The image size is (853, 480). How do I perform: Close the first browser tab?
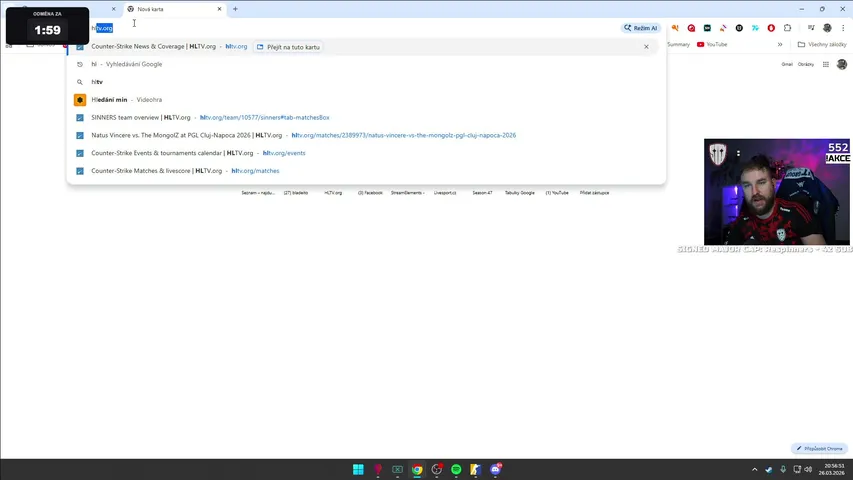113,9
